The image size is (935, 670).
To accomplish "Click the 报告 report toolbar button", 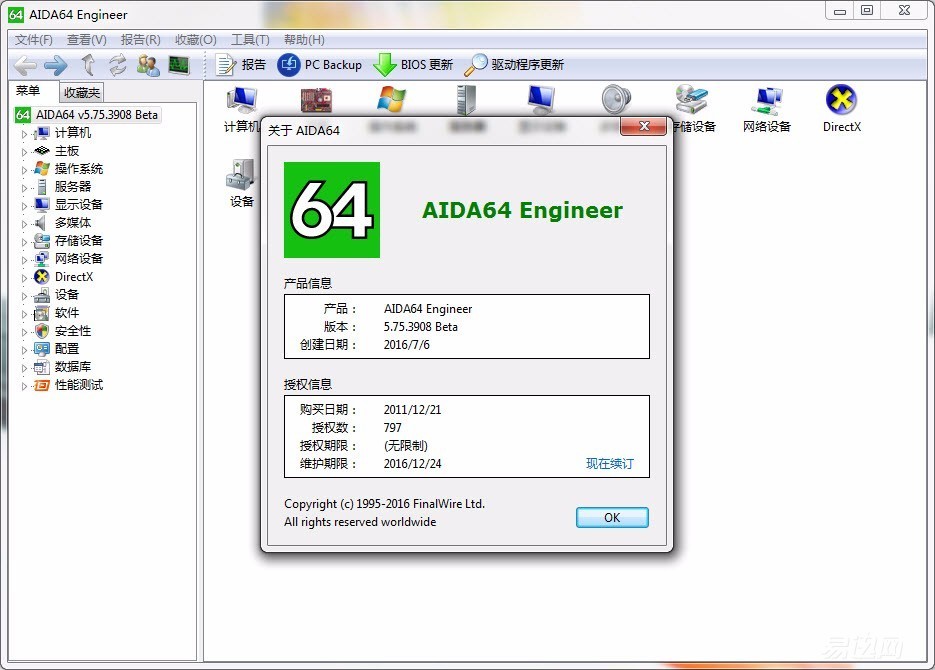I will tap(240, 64).
